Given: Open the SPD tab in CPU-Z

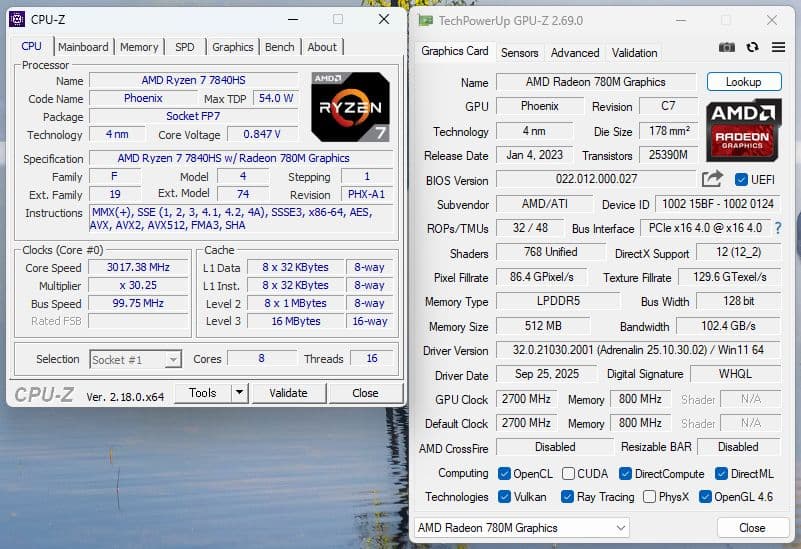Looking at the screenshot, I should (184, 47).
